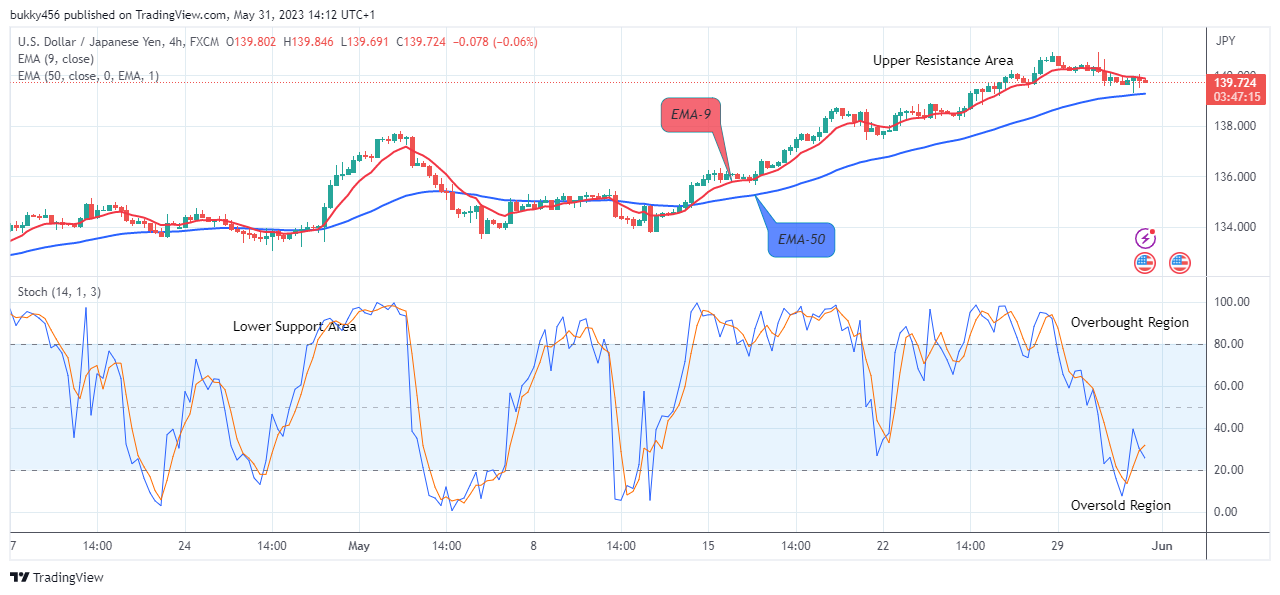Image resolution: width=1280 pixels, height=595 pixels.
Task: Click the Oversold Region text annotation
Action: [x=1121, y=505]
